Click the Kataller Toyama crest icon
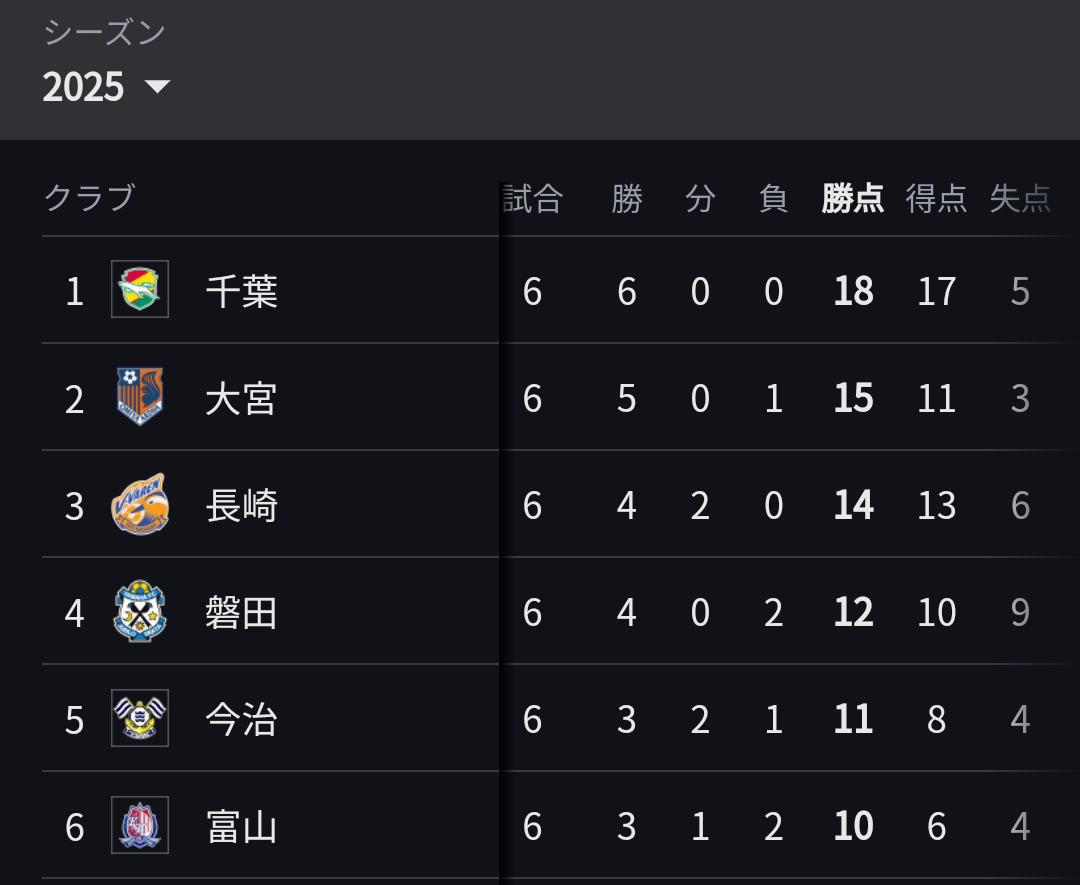This screenshot has height=885, width=1080. point(140,825)
